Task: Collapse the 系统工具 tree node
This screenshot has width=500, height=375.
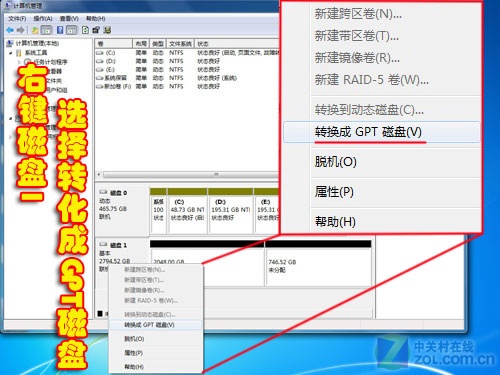Action: 11,53
